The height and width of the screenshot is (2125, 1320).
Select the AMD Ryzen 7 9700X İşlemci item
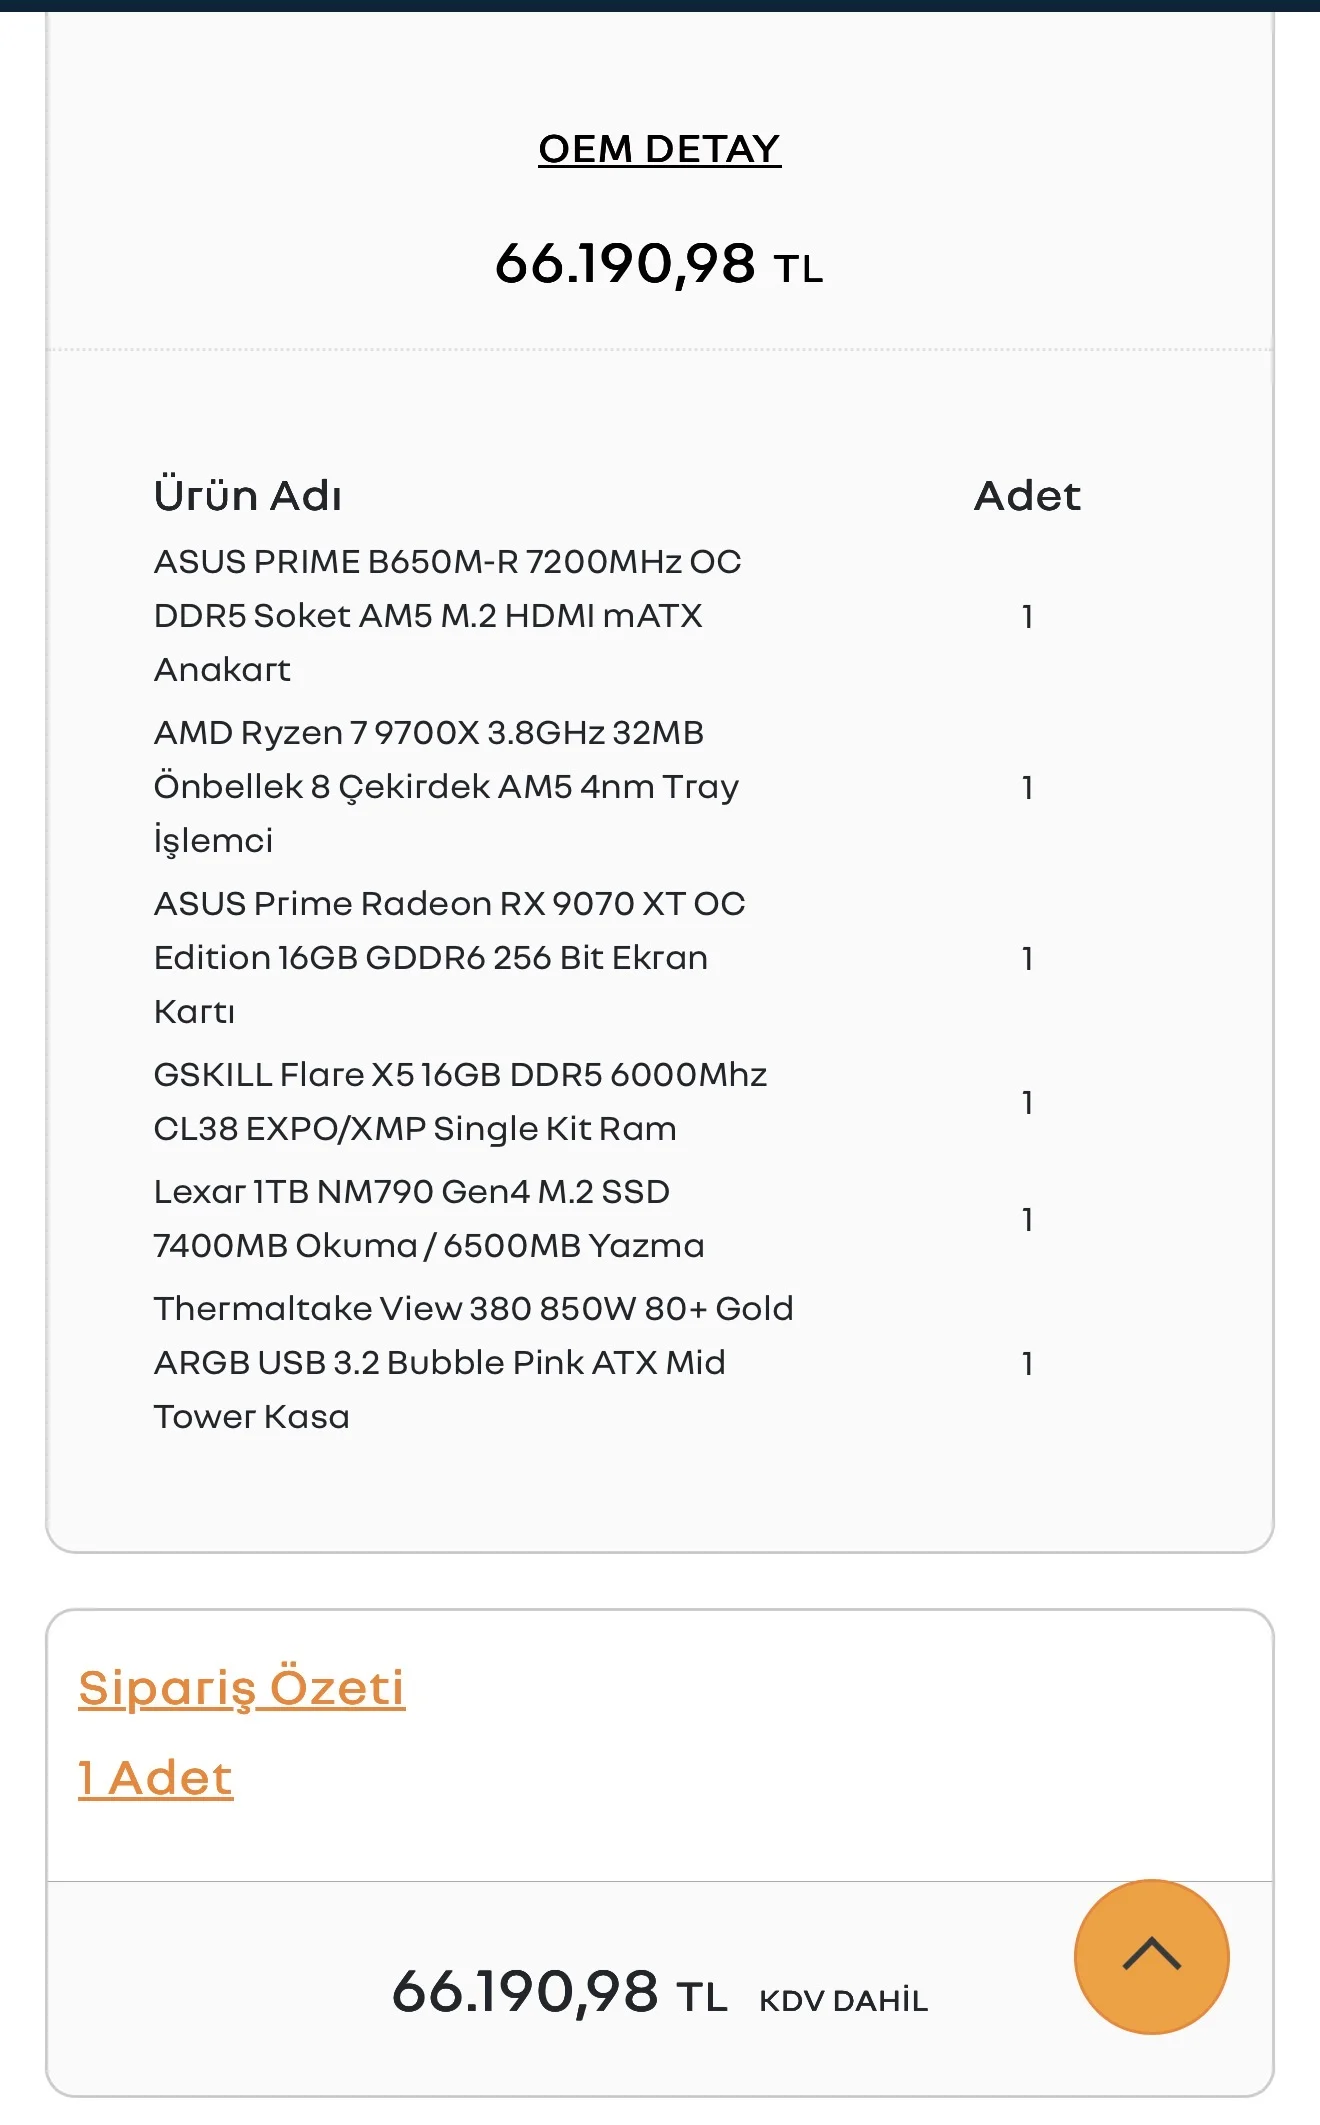point(446,787)
